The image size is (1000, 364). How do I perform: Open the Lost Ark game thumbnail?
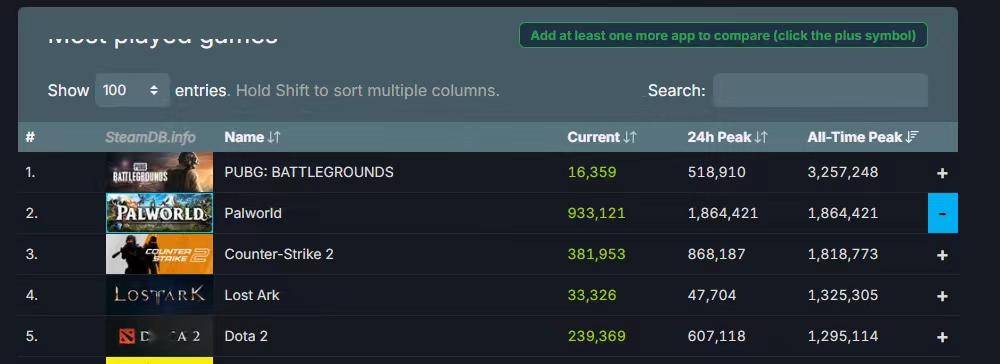(x=159, y=295)
